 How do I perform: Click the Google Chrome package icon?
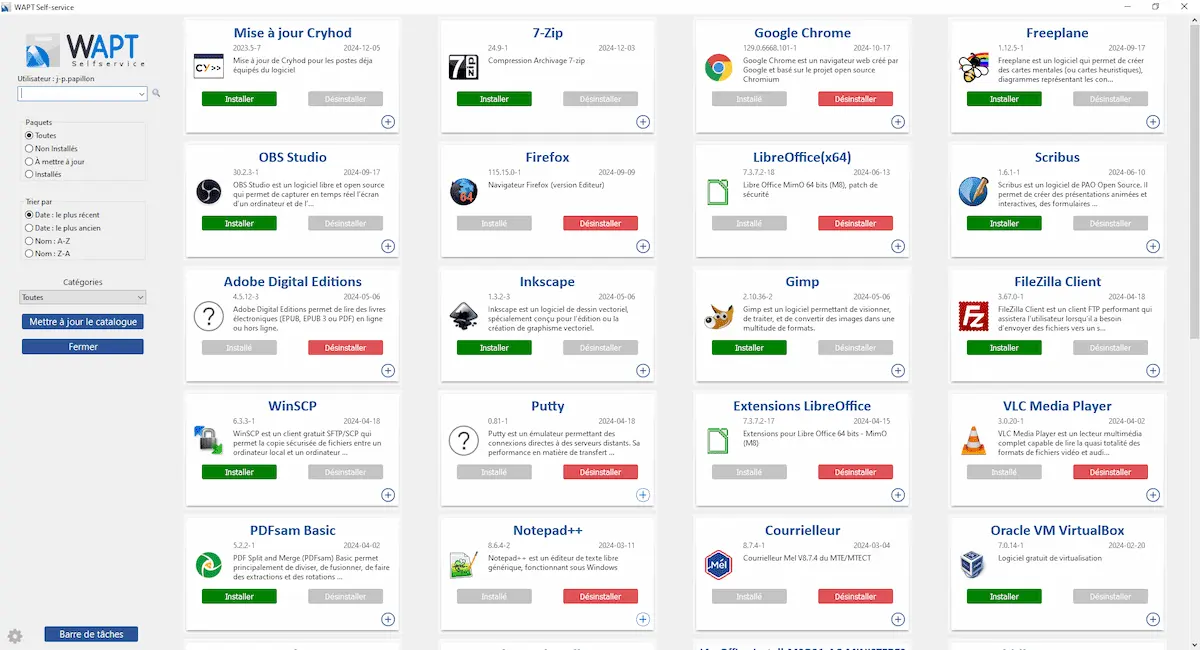tap(717, 67)
